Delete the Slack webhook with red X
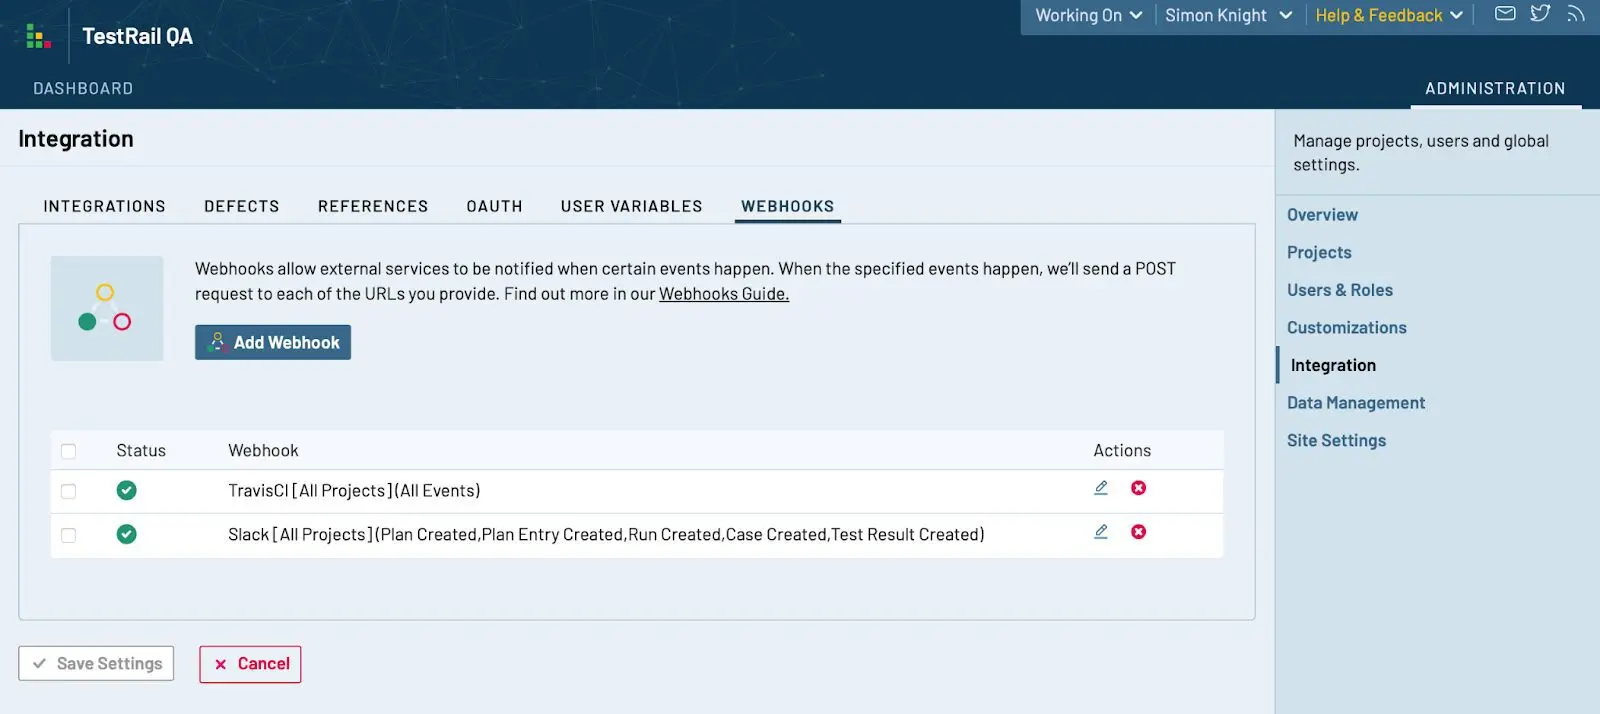Viewport: 1600px width, 714px height. (1138, 532)
